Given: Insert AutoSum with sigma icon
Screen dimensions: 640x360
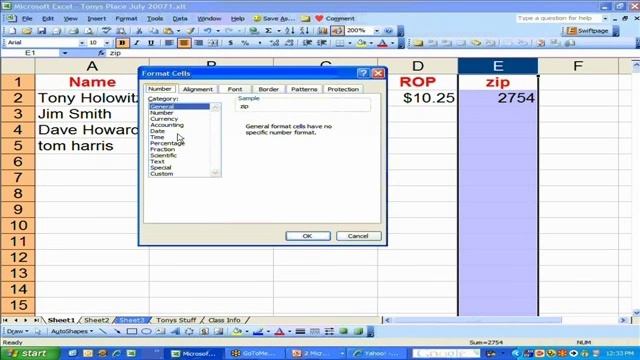Looking at the screenshot, I should tap(269, 31).
